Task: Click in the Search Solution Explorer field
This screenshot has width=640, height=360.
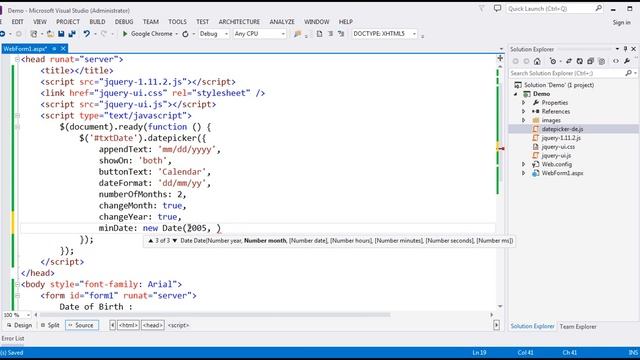Action: [567, 73]
